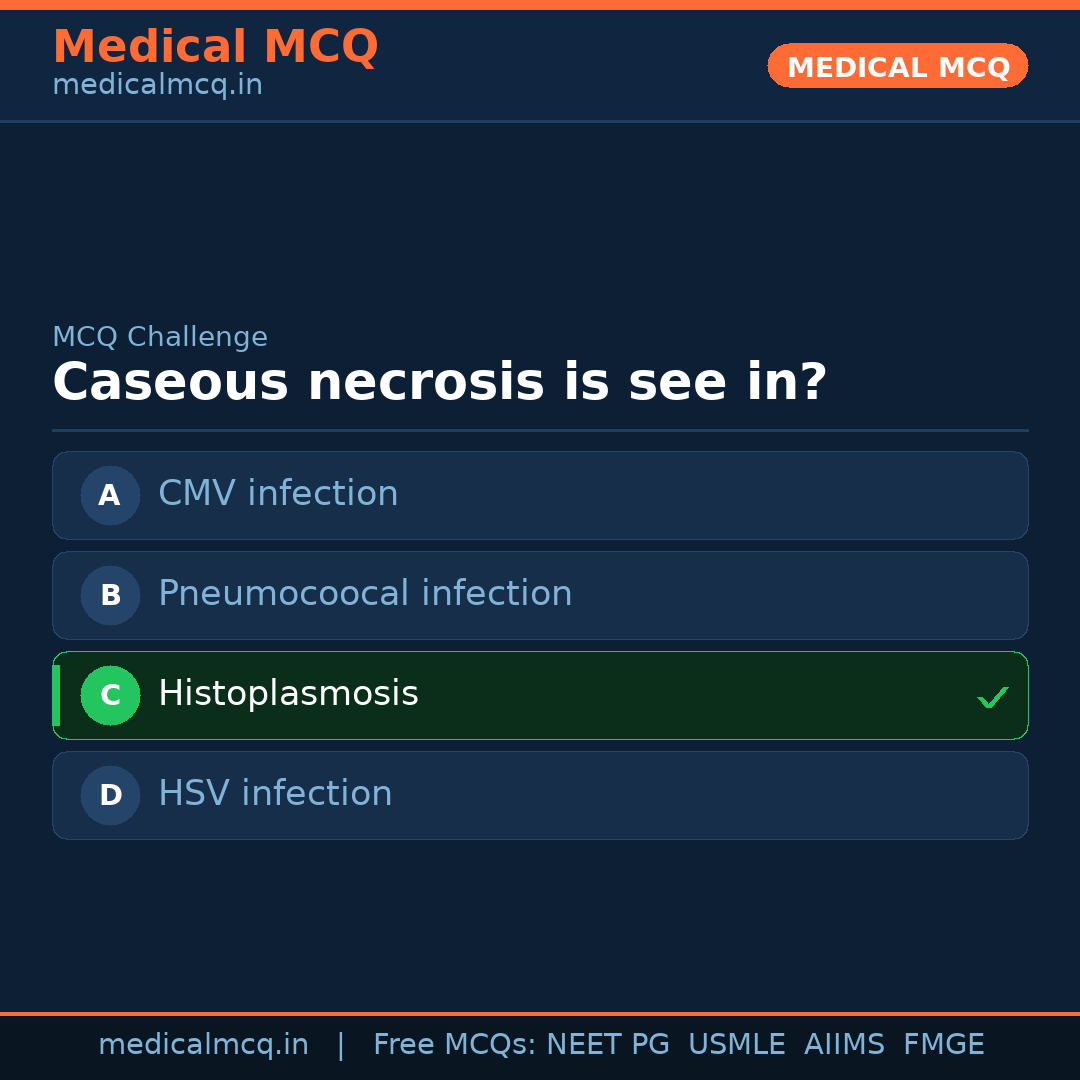This screenshot has width=1080, height=1080.
Task: Open the medicalmcq.in link below the title
Action: click(x=157, y=86)
